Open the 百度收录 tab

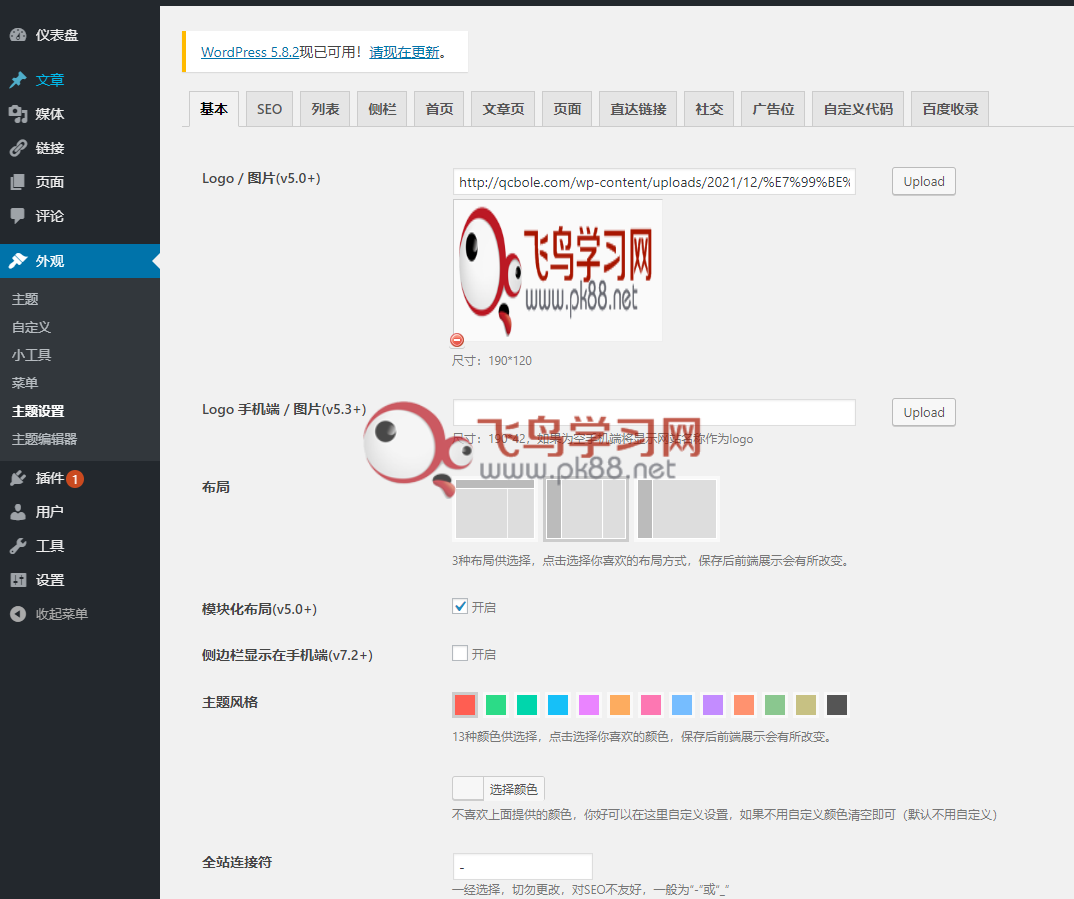click(950, 109)
